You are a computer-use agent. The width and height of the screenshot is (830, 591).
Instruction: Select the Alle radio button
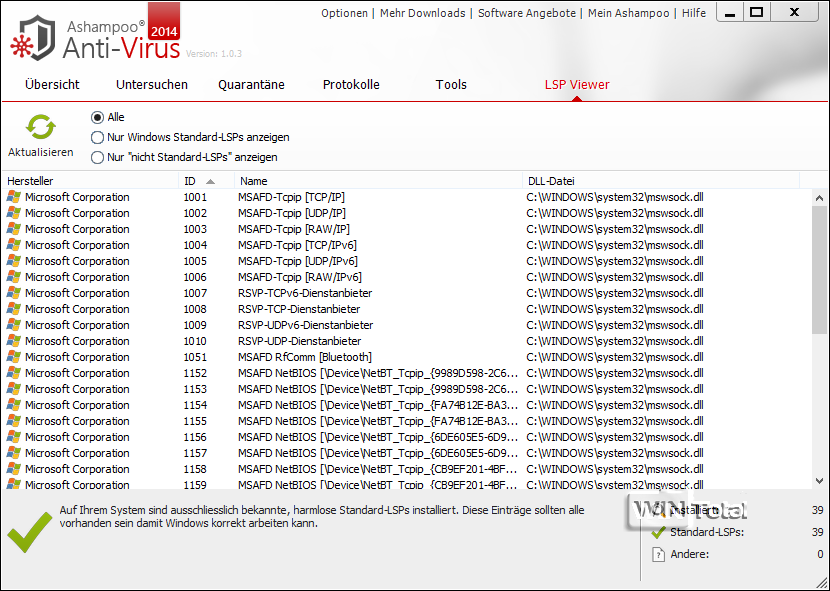pyautogui.click(x=97, y=118)
